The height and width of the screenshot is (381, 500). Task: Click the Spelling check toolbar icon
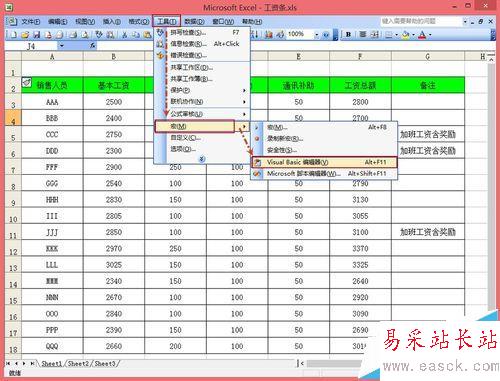pyautogui.click(x=99, y=34)
